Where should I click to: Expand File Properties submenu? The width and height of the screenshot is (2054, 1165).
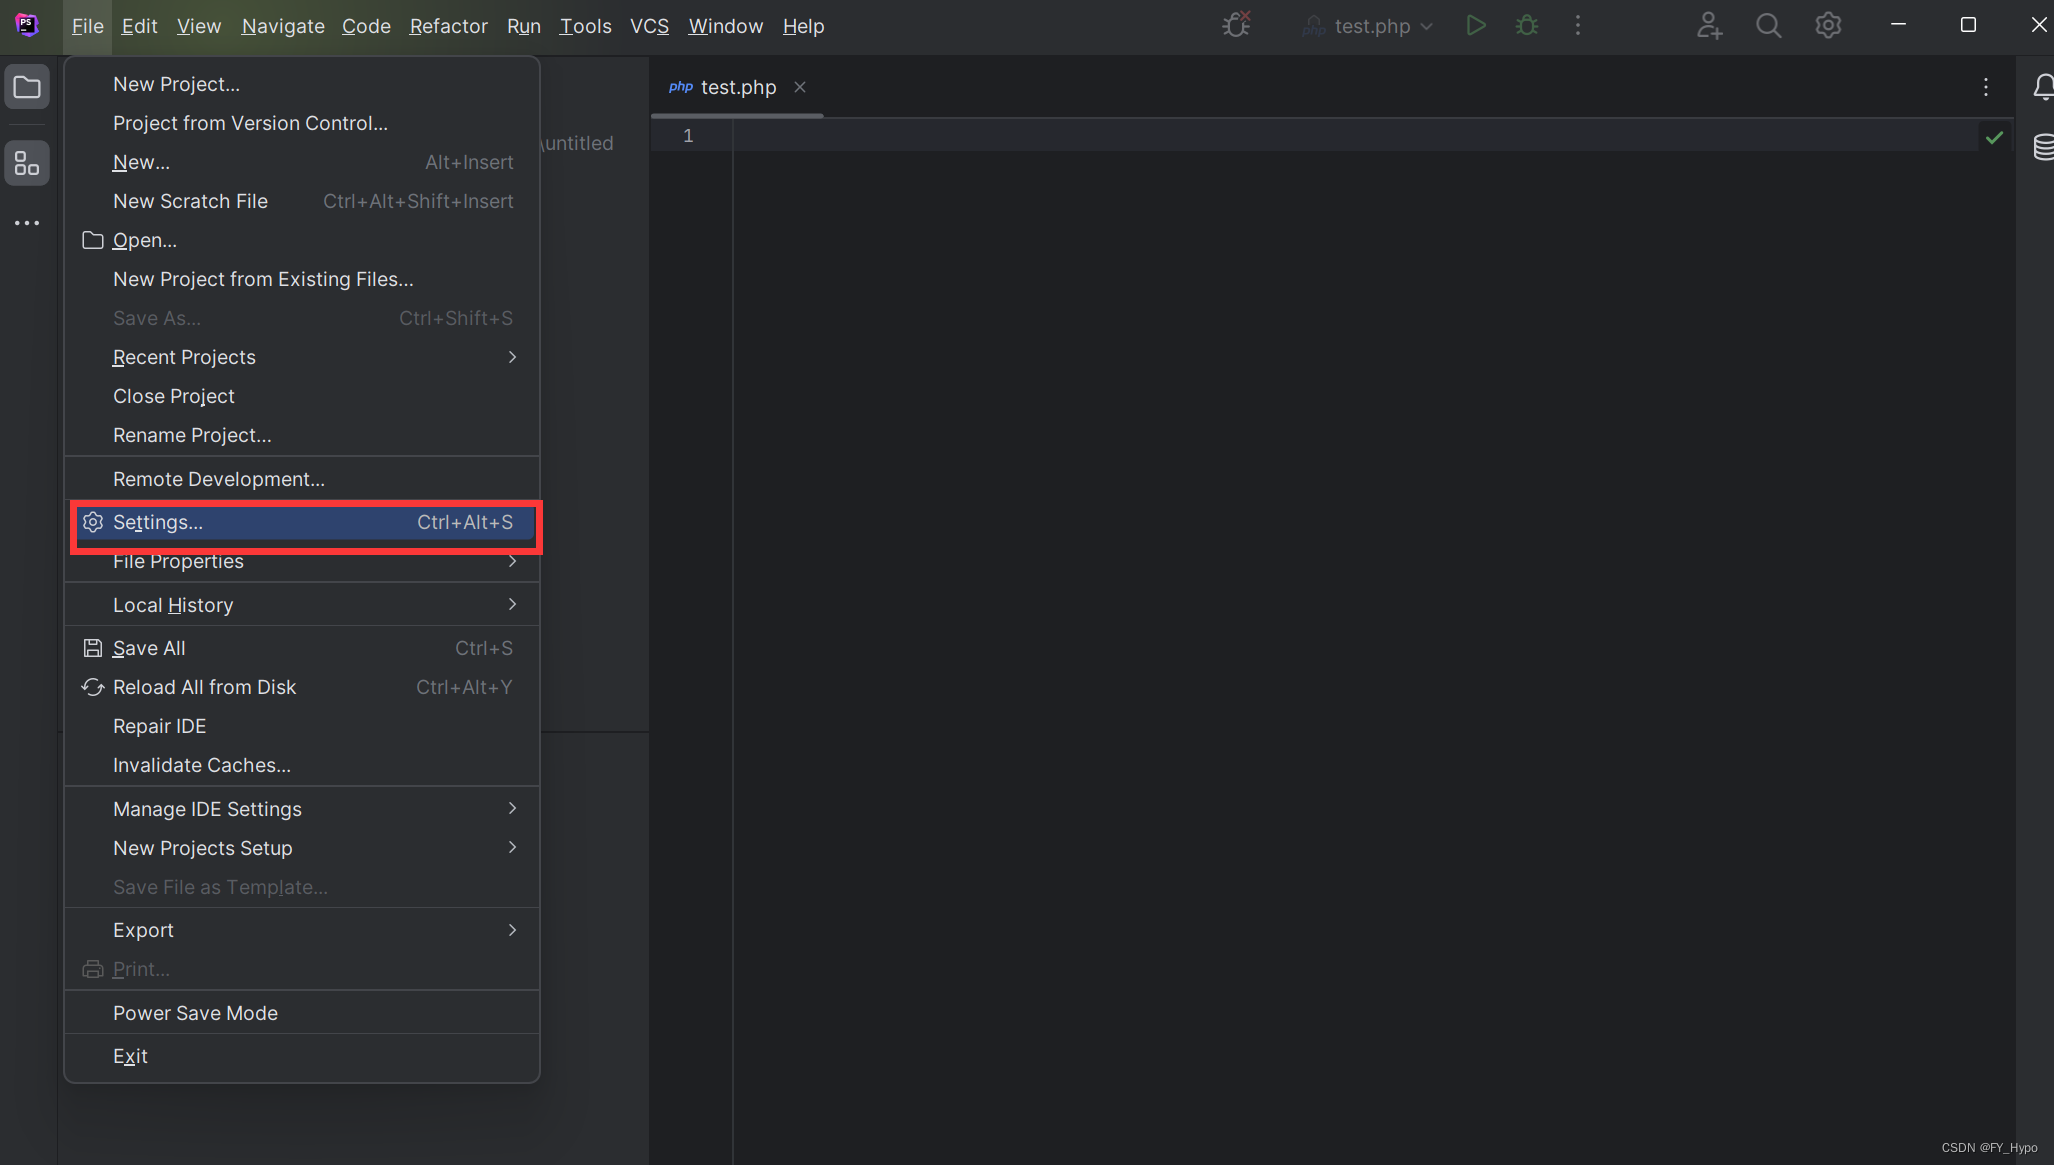point(301,562)
